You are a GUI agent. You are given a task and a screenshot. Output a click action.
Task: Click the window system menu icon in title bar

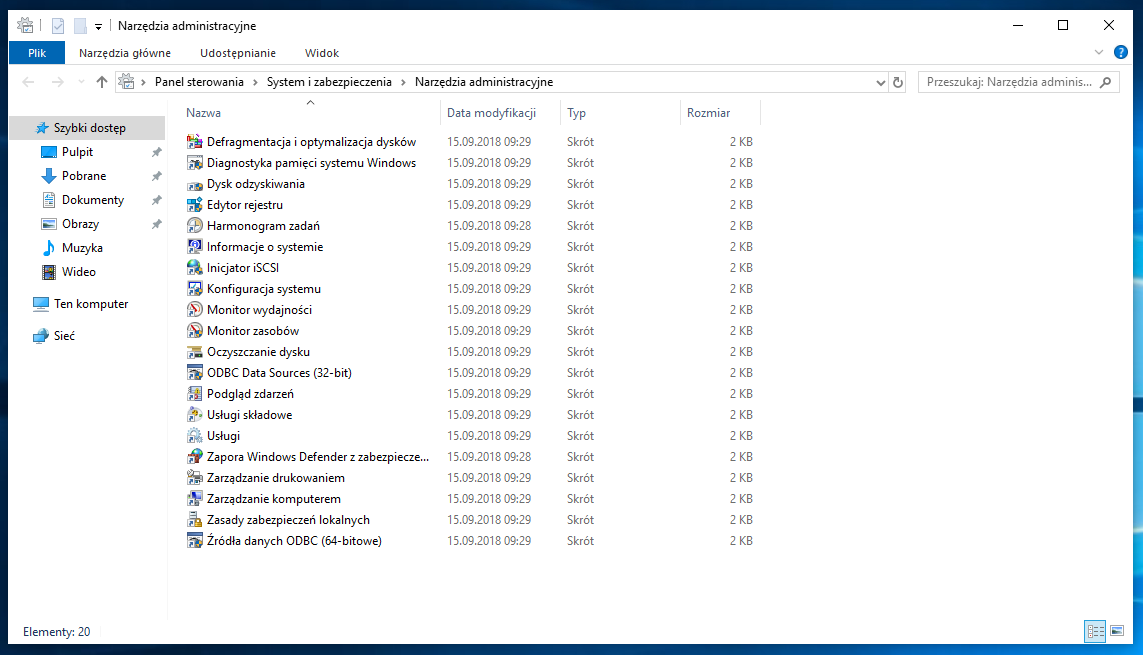pos(26,26)
